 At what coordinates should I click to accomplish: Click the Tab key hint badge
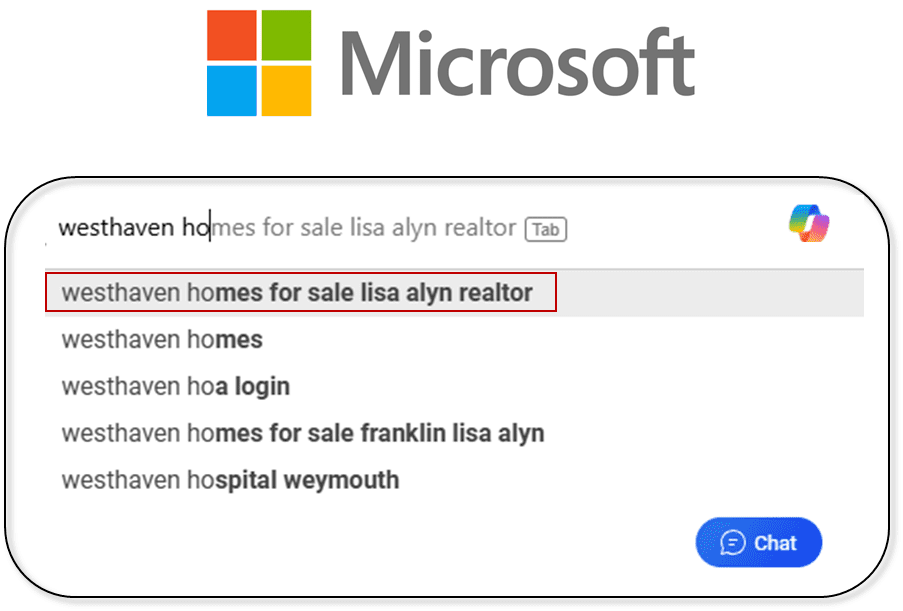545,229
